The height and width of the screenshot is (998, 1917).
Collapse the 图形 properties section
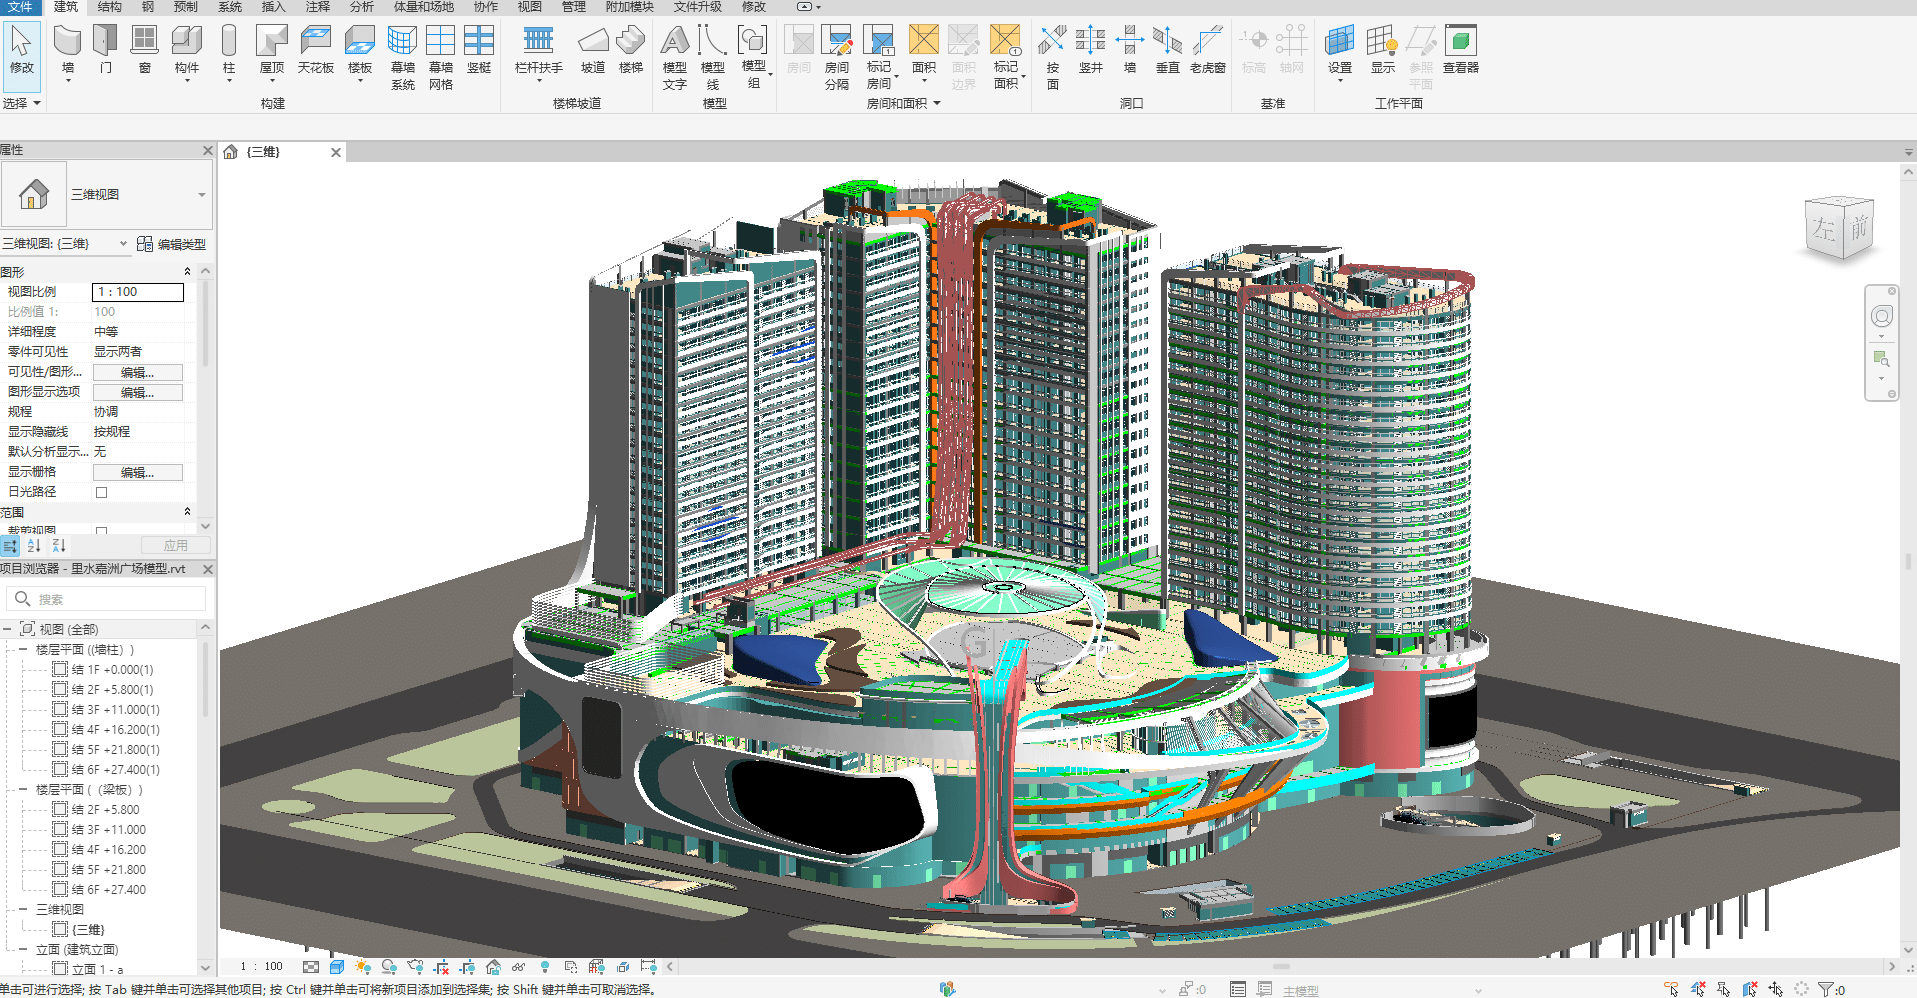pos(187,272)
